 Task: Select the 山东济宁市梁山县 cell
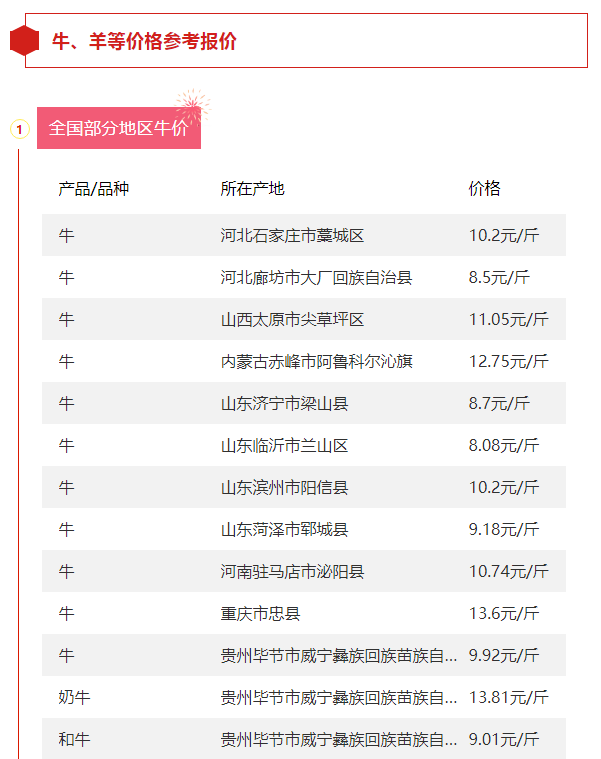pos(284,404)
